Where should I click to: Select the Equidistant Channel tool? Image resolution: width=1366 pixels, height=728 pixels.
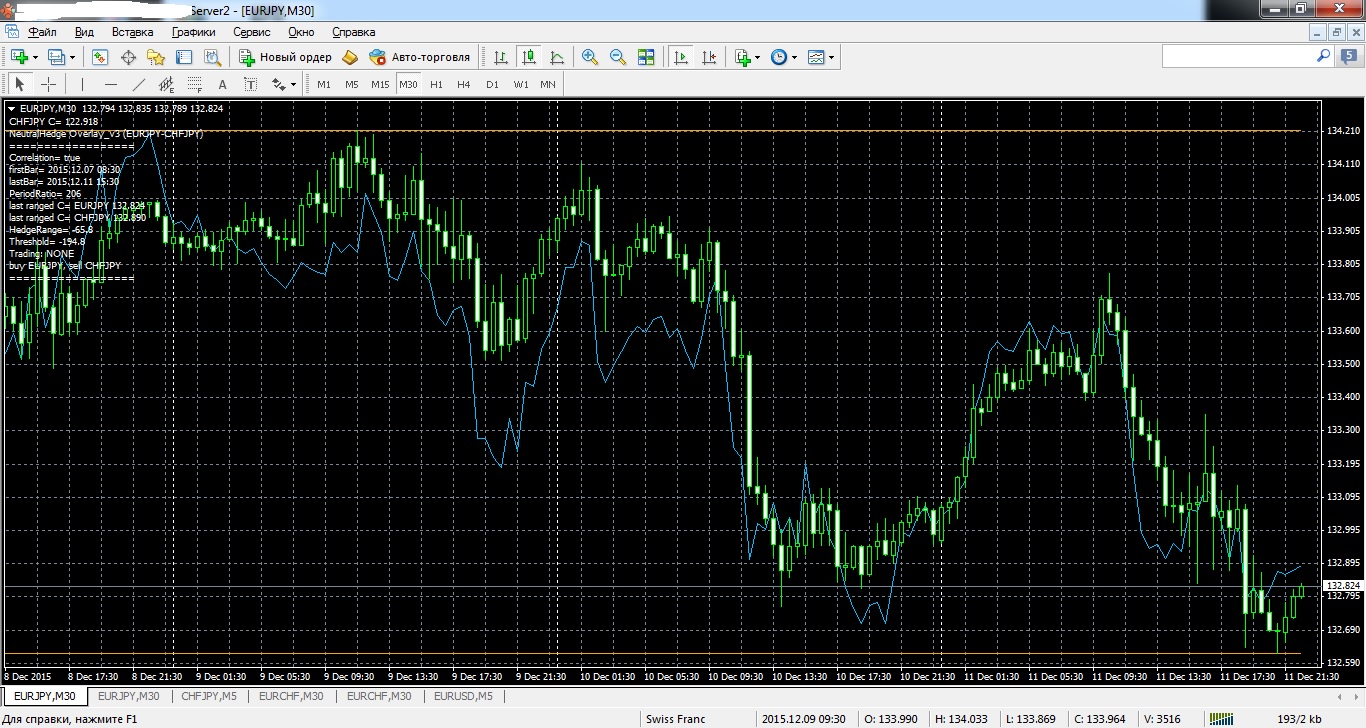point(167,84)
